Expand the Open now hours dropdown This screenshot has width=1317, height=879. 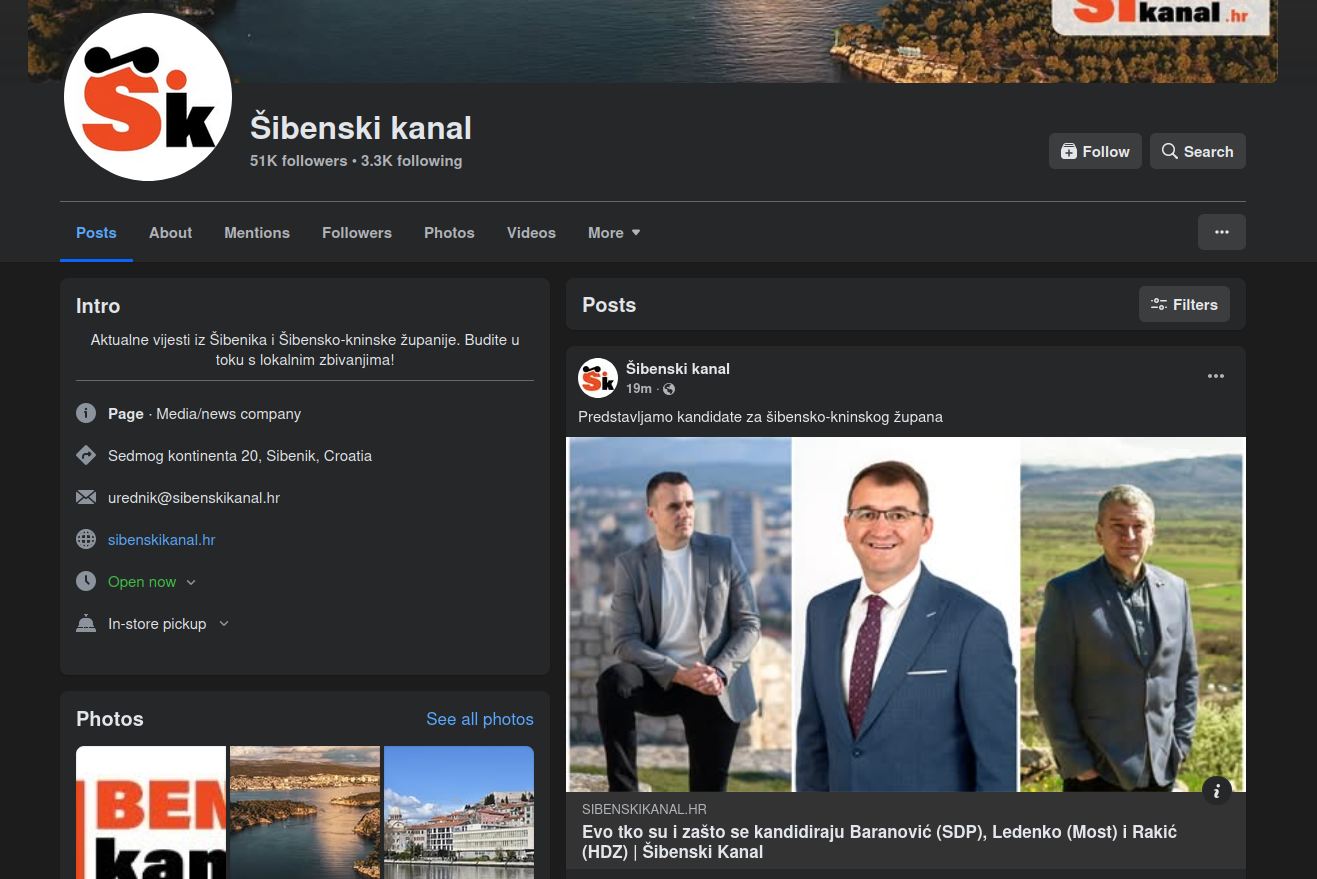191,582
